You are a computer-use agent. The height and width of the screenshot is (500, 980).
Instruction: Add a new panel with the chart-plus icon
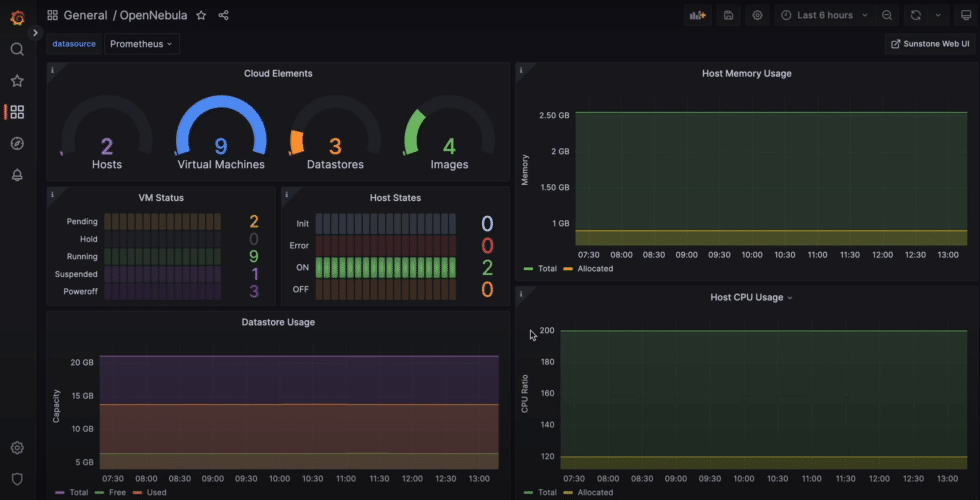(698, 16)
